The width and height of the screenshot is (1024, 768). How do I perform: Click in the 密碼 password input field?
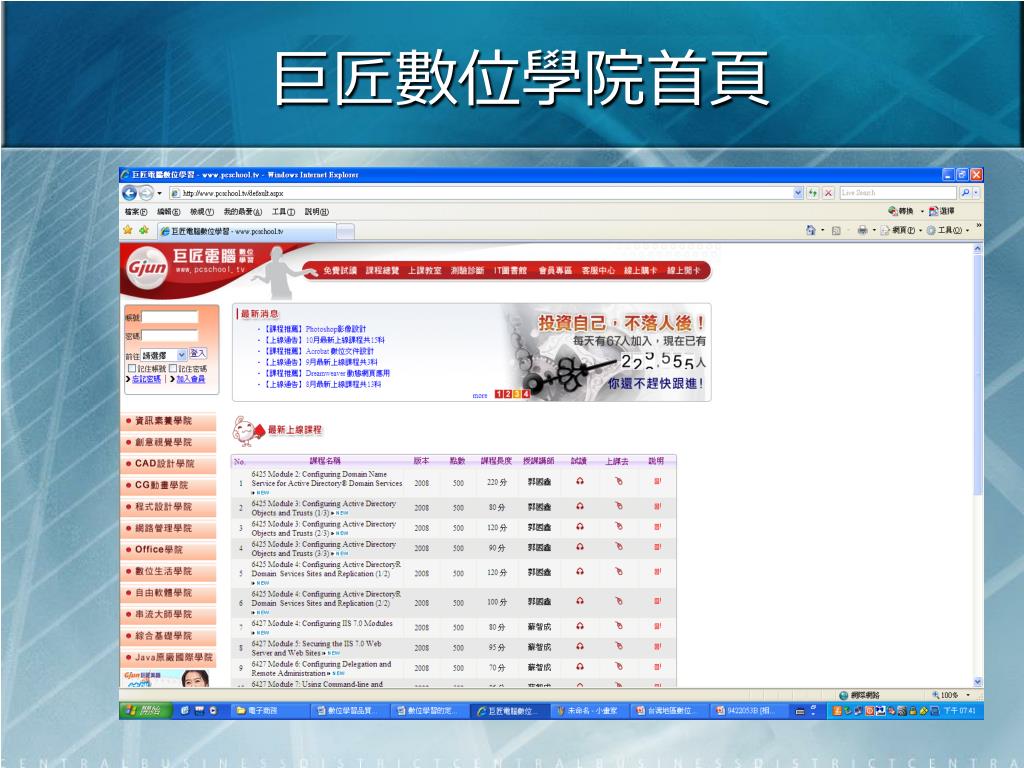pos(170,336)
